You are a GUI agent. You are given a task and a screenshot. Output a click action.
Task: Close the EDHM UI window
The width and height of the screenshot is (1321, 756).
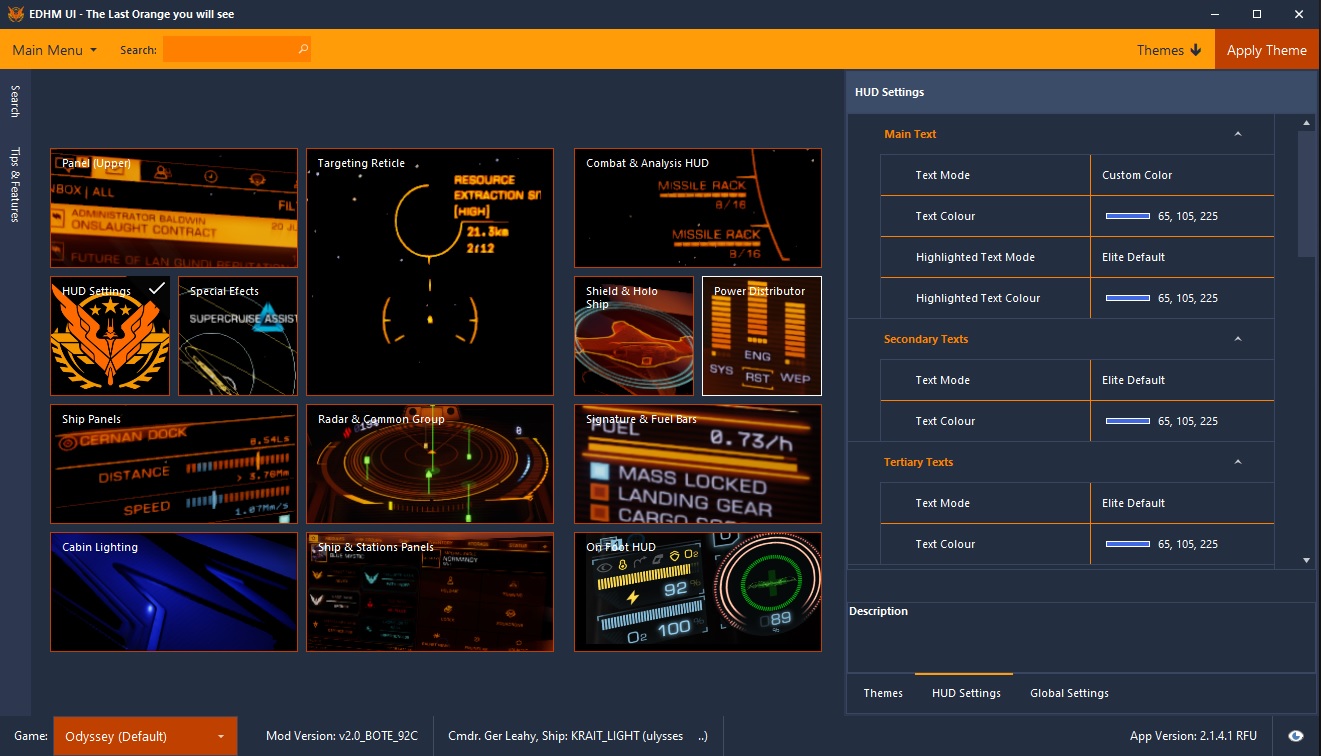(x=1299, y=14)
